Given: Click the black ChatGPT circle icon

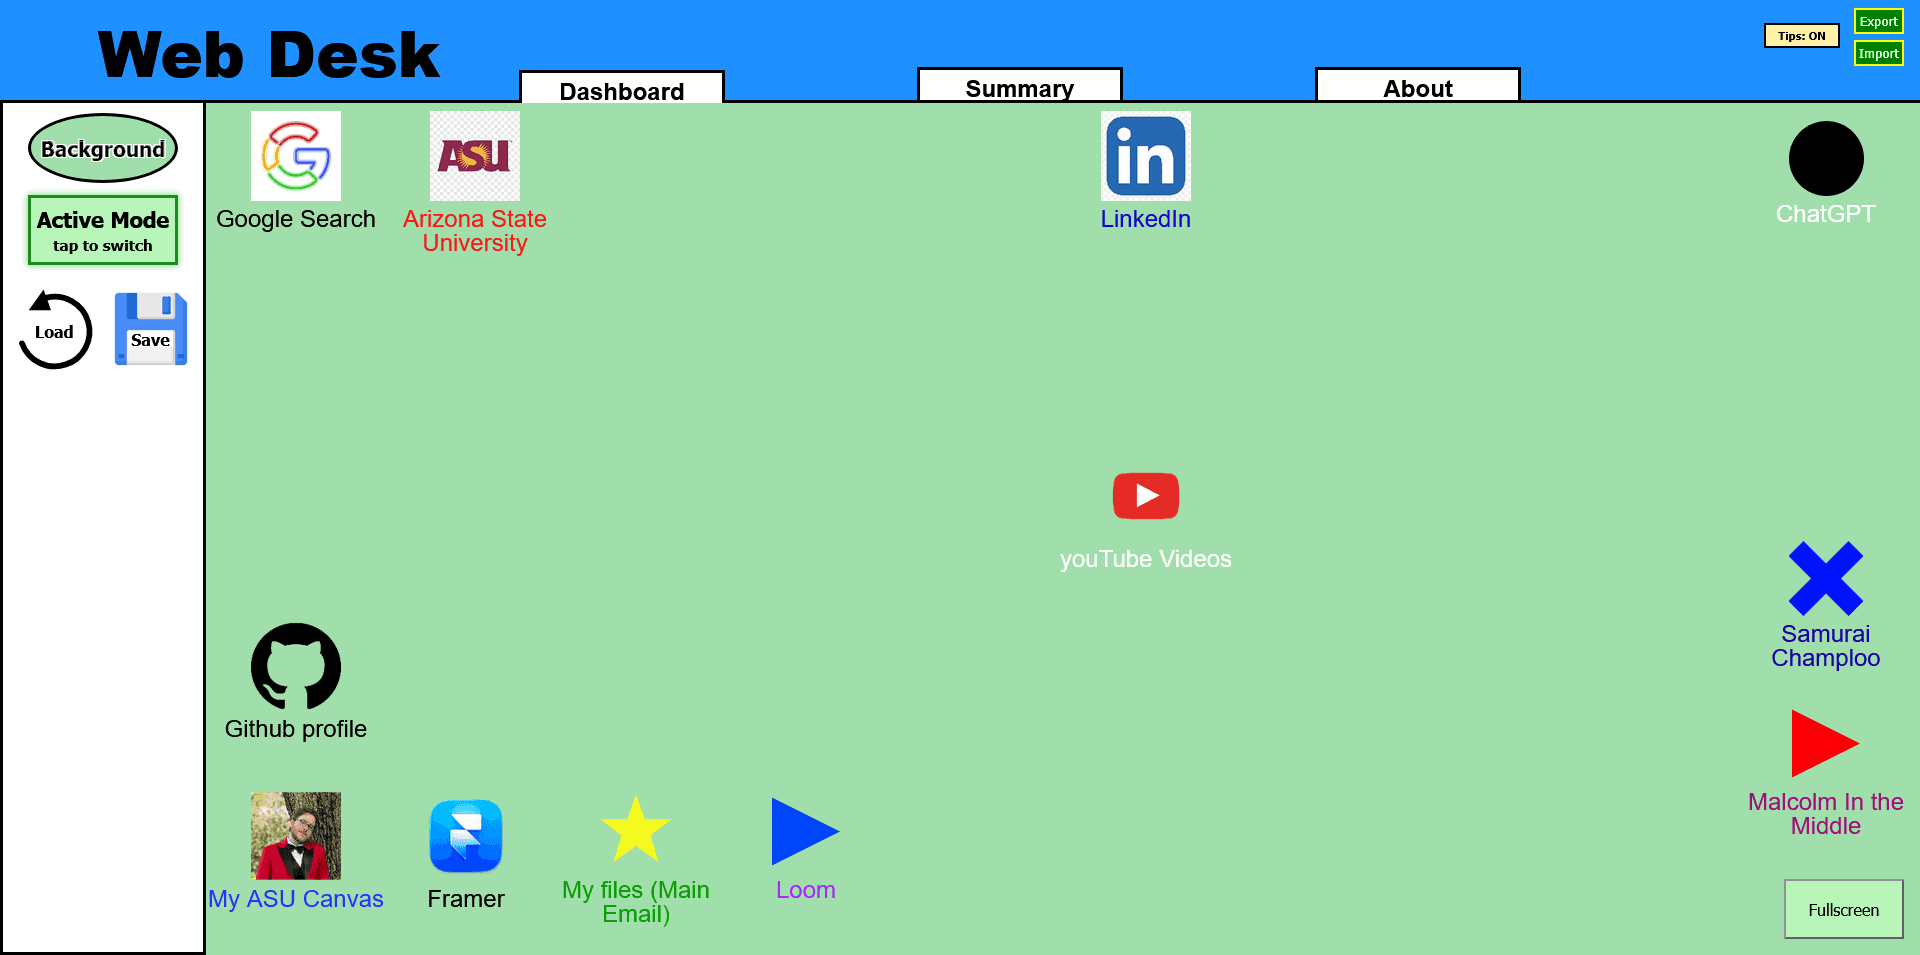Looking at the screenshot, I should point(1826,158).
